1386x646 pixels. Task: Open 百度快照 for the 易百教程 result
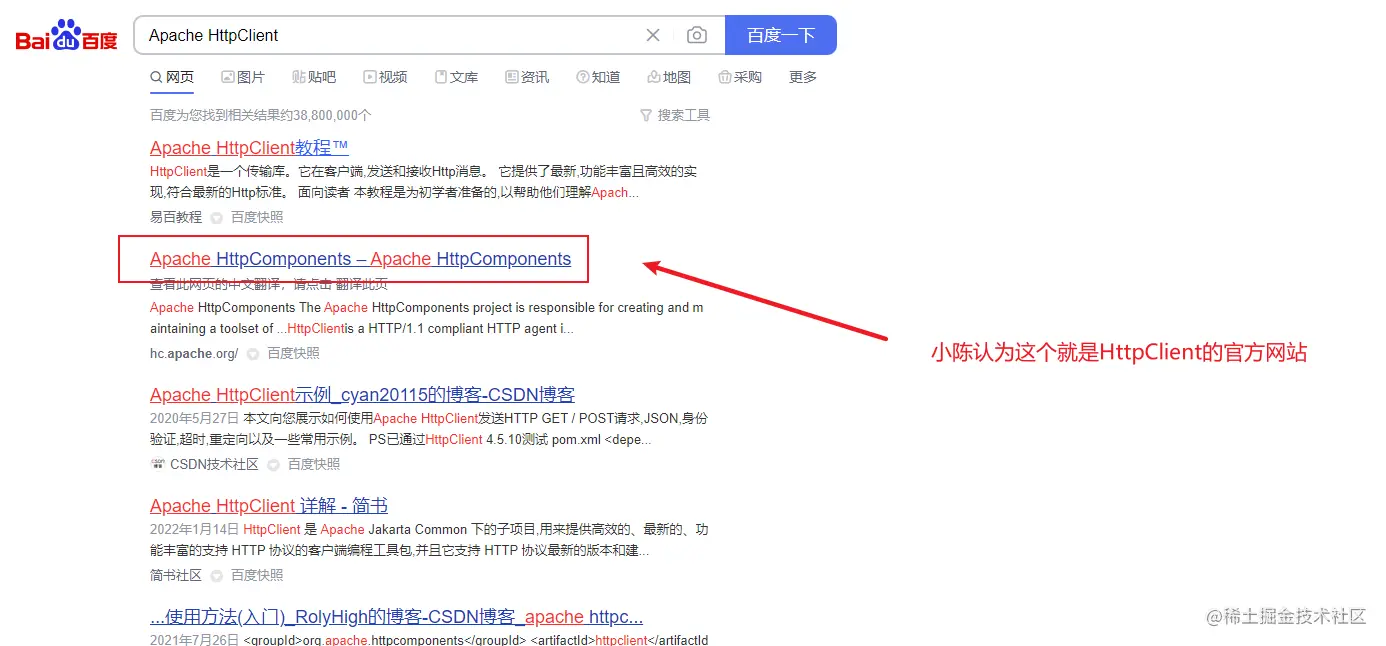point(257,217)
